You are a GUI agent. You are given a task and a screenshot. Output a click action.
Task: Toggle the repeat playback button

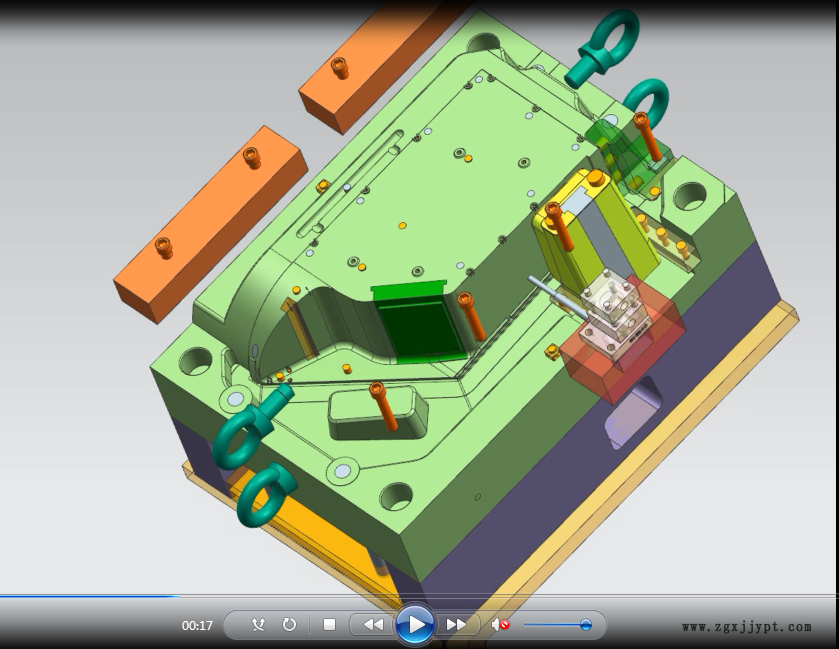coord(289,625)
